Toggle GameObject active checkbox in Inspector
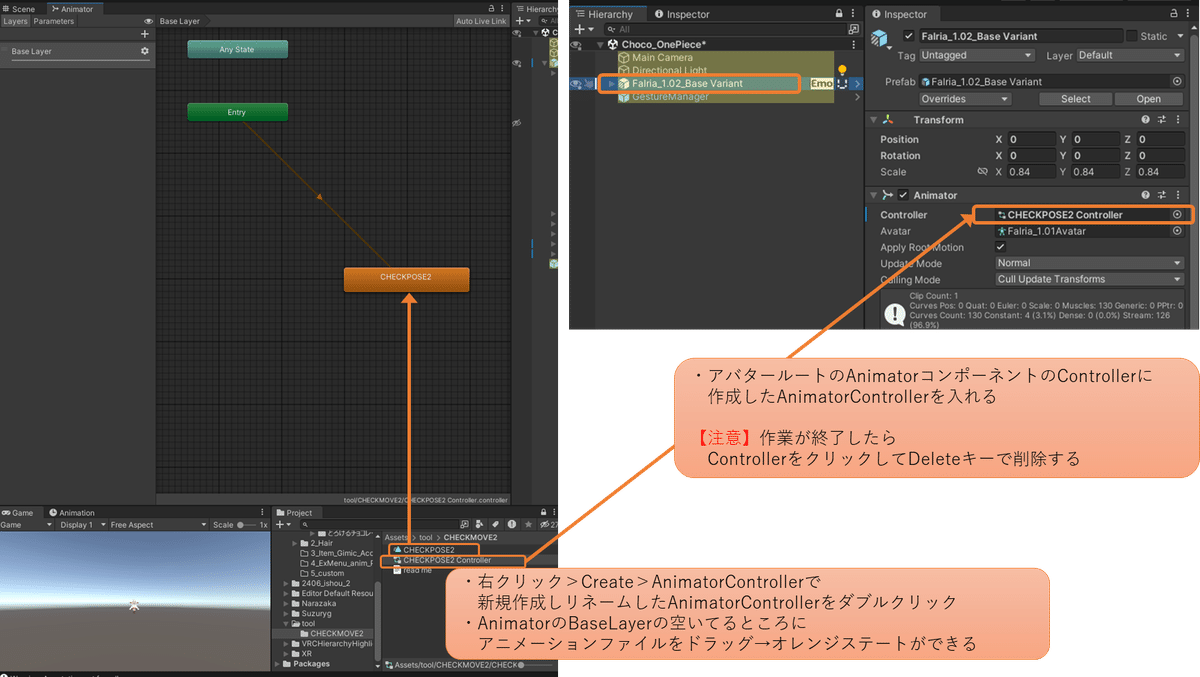The height and width of the screenshot is (677, 1200). click(909, 36)
